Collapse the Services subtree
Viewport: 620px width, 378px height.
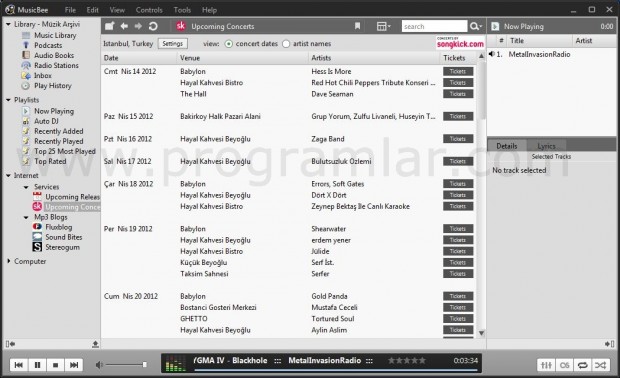coord(26,187)
